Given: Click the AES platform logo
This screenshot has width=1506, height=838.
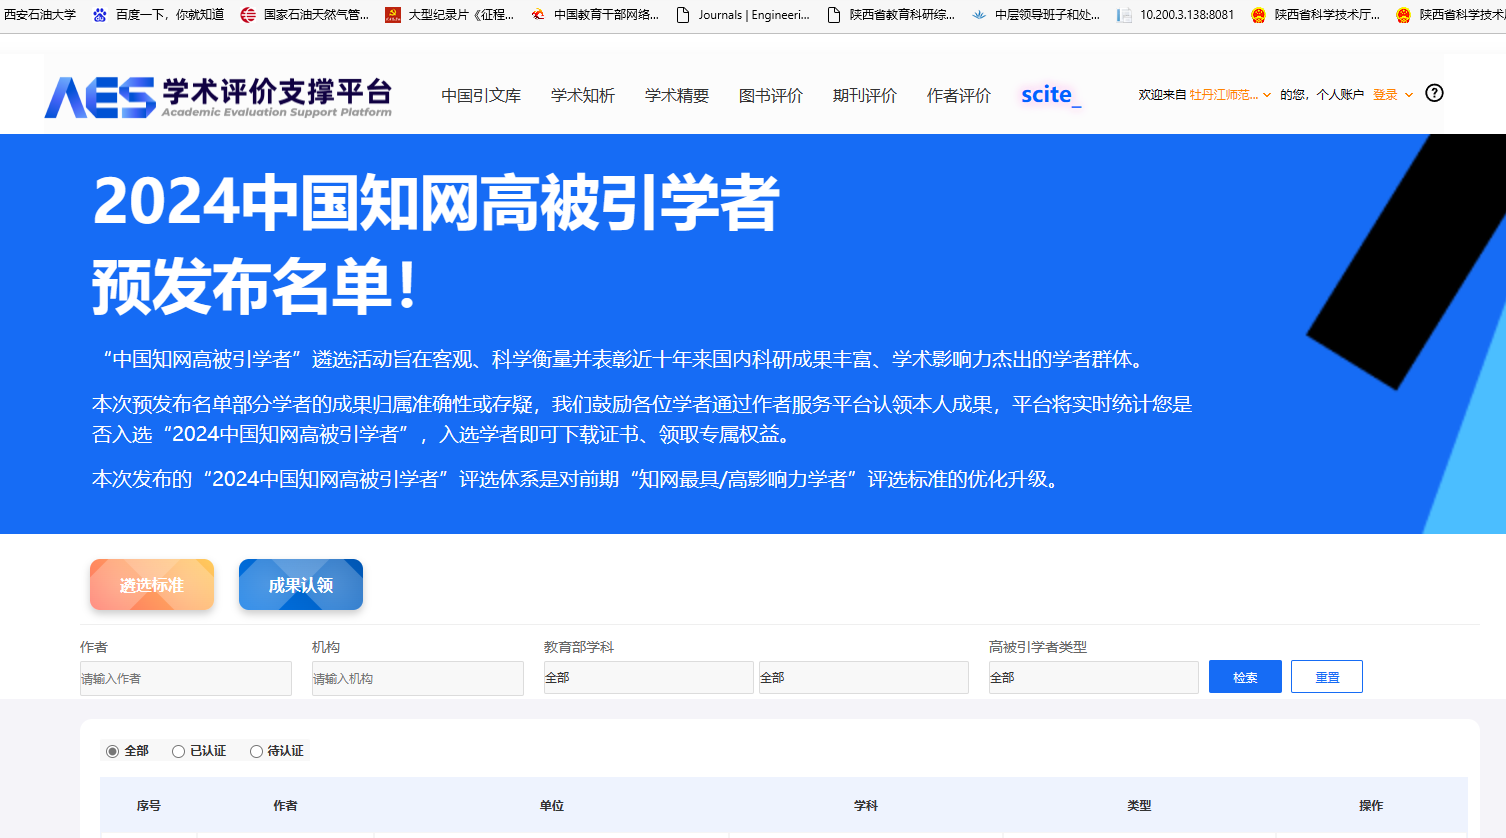Looking at the screenshot, I should point(218,97).
